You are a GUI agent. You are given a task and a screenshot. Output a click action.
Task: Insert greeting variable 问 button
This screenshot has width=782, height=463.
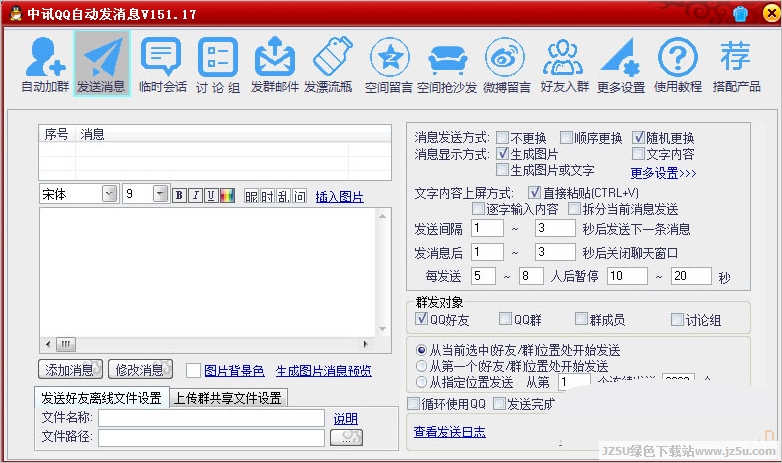tap(299, 196)
